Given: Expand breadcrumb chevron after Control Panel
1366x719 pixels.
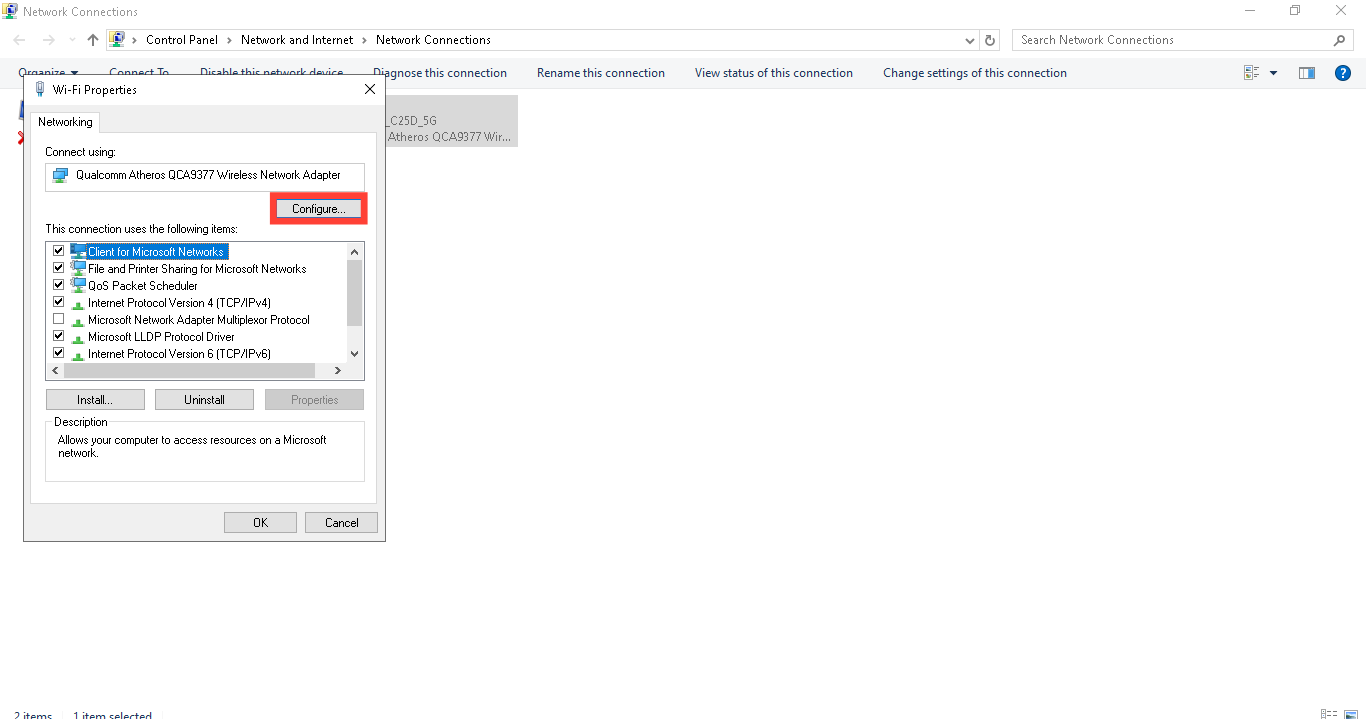Looking at the screenshot, I should tap(229, 40).
